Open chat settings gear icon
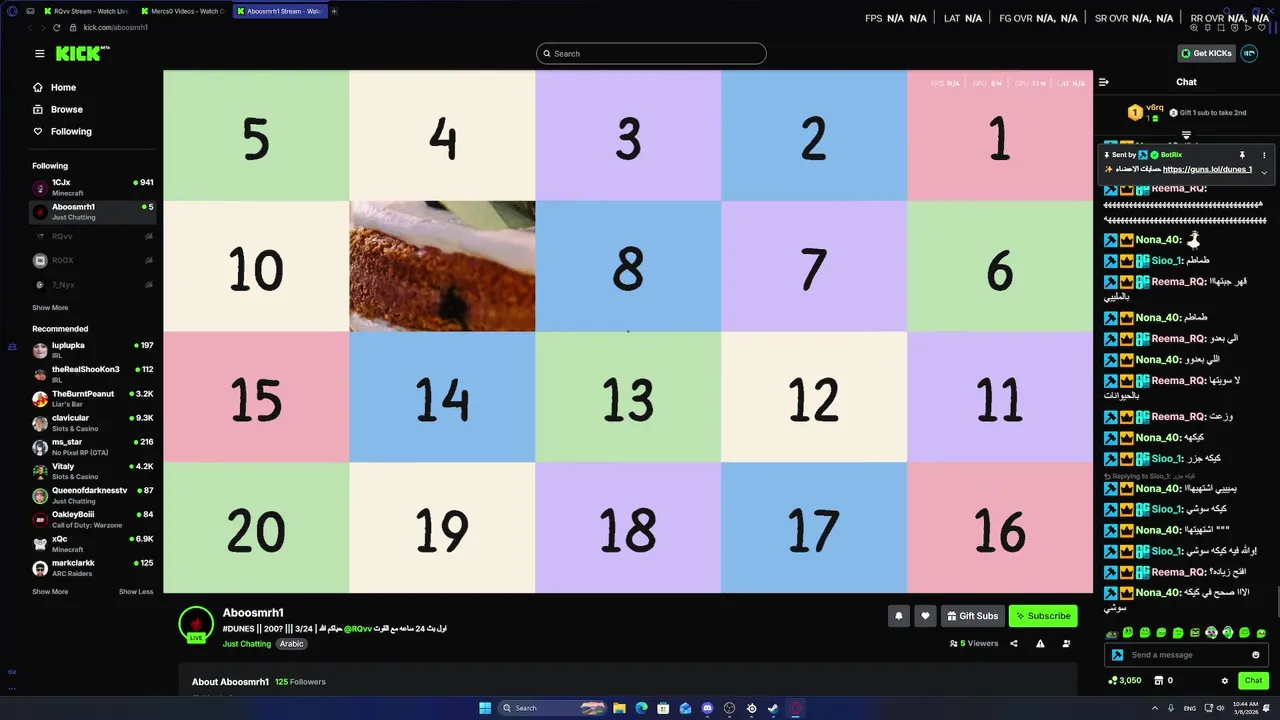 1225,681
